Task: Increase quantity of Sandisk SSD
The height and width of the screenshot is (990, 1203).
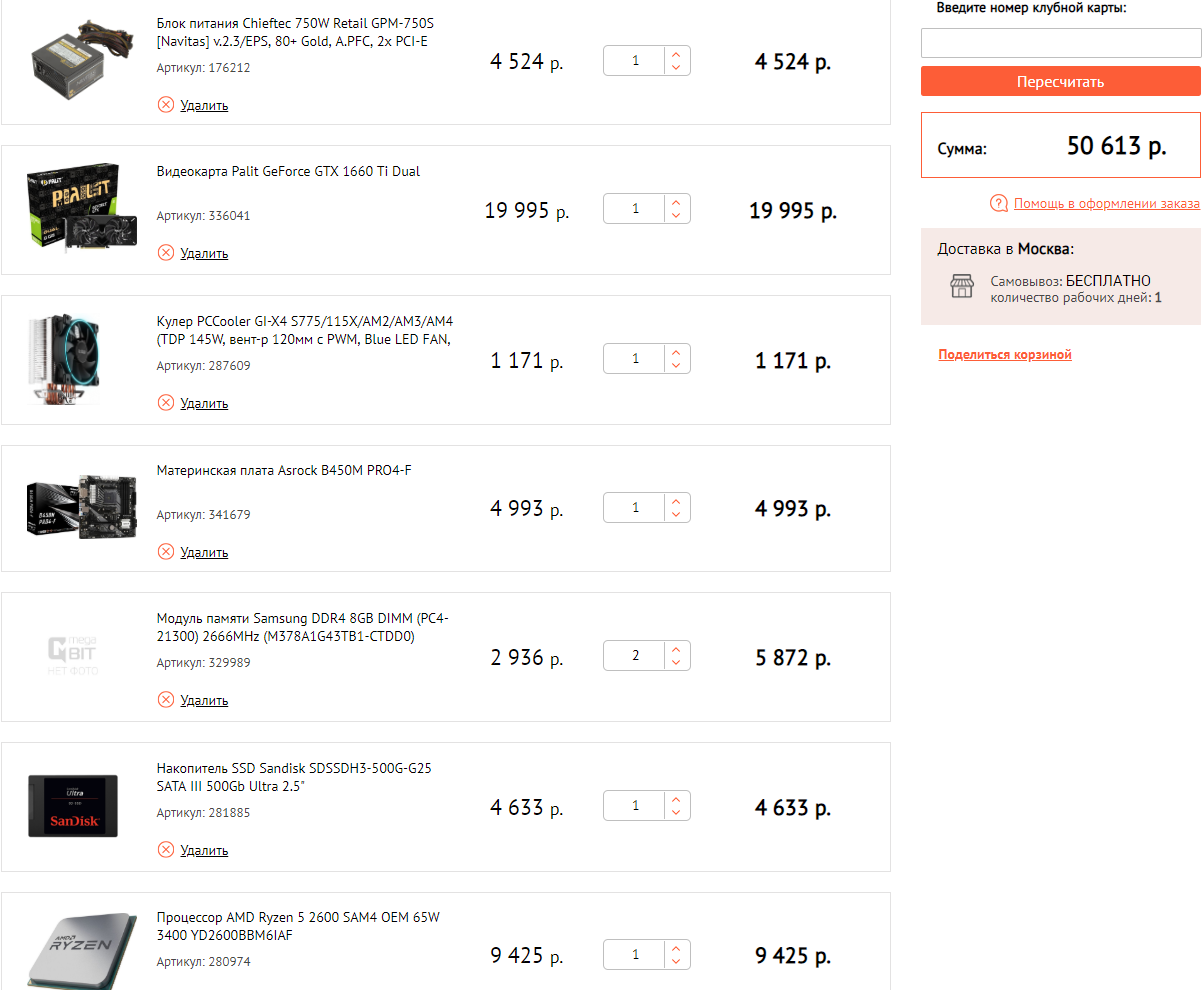Action: point(677,799)
